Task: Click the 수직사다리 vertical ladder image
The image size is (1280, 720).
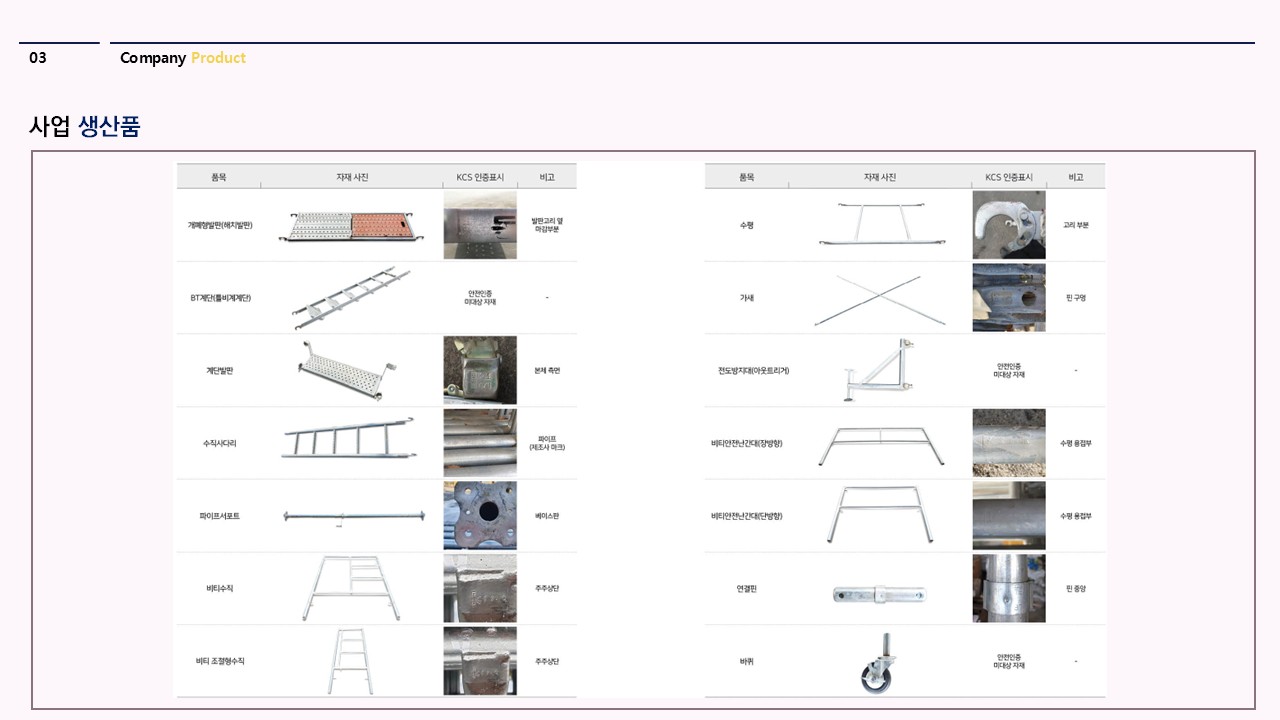Action: point(349,442)
